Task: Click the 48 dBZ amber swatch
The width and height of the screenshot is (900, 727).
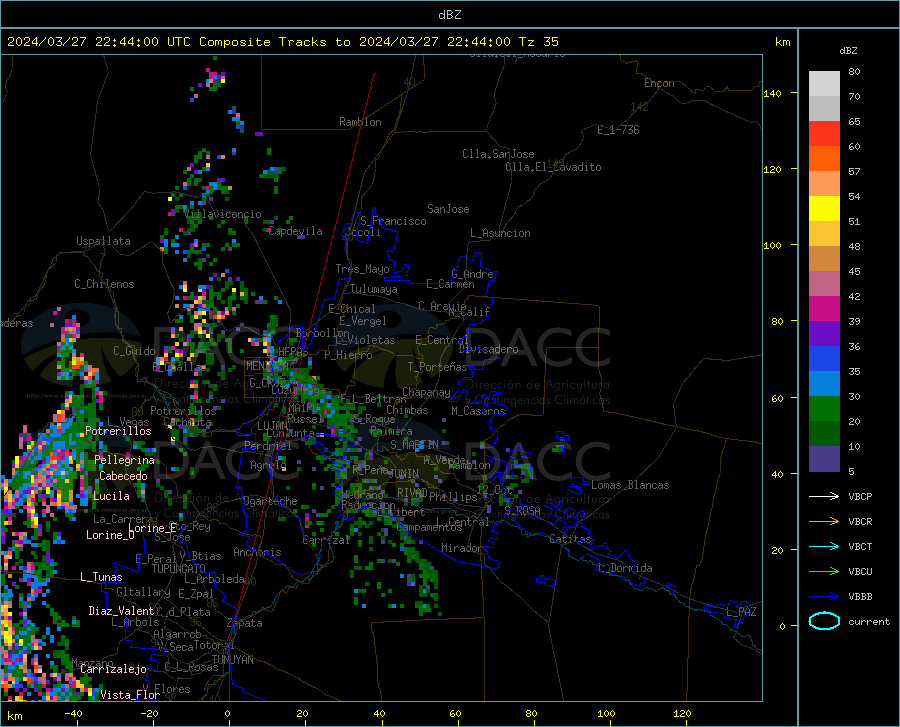Action: pos(824,259)
